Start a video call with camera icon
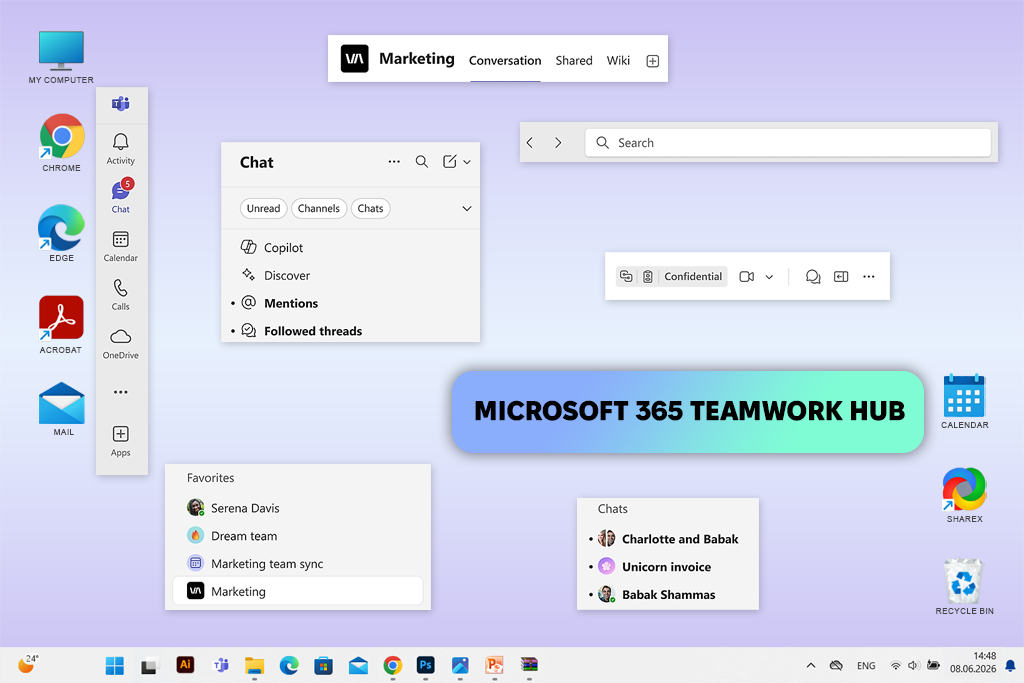Viewport: 1024px width, 683px height. click(x=746, y=277)
